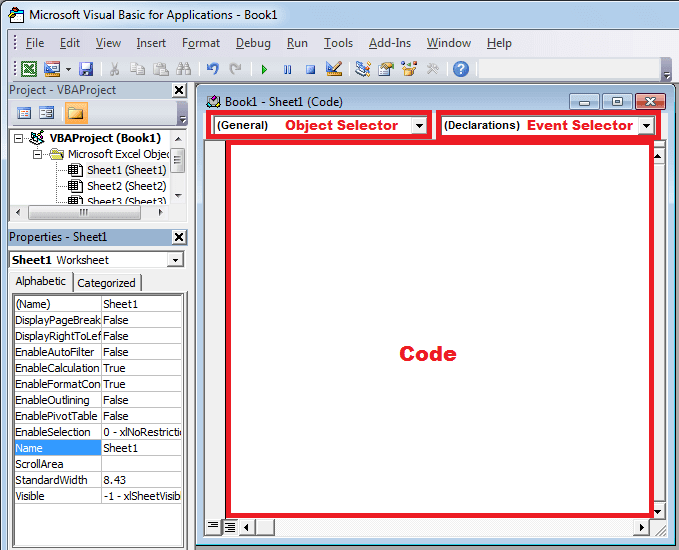
Task: Click View Object icon in Project pane
Action: click(46, 113)
